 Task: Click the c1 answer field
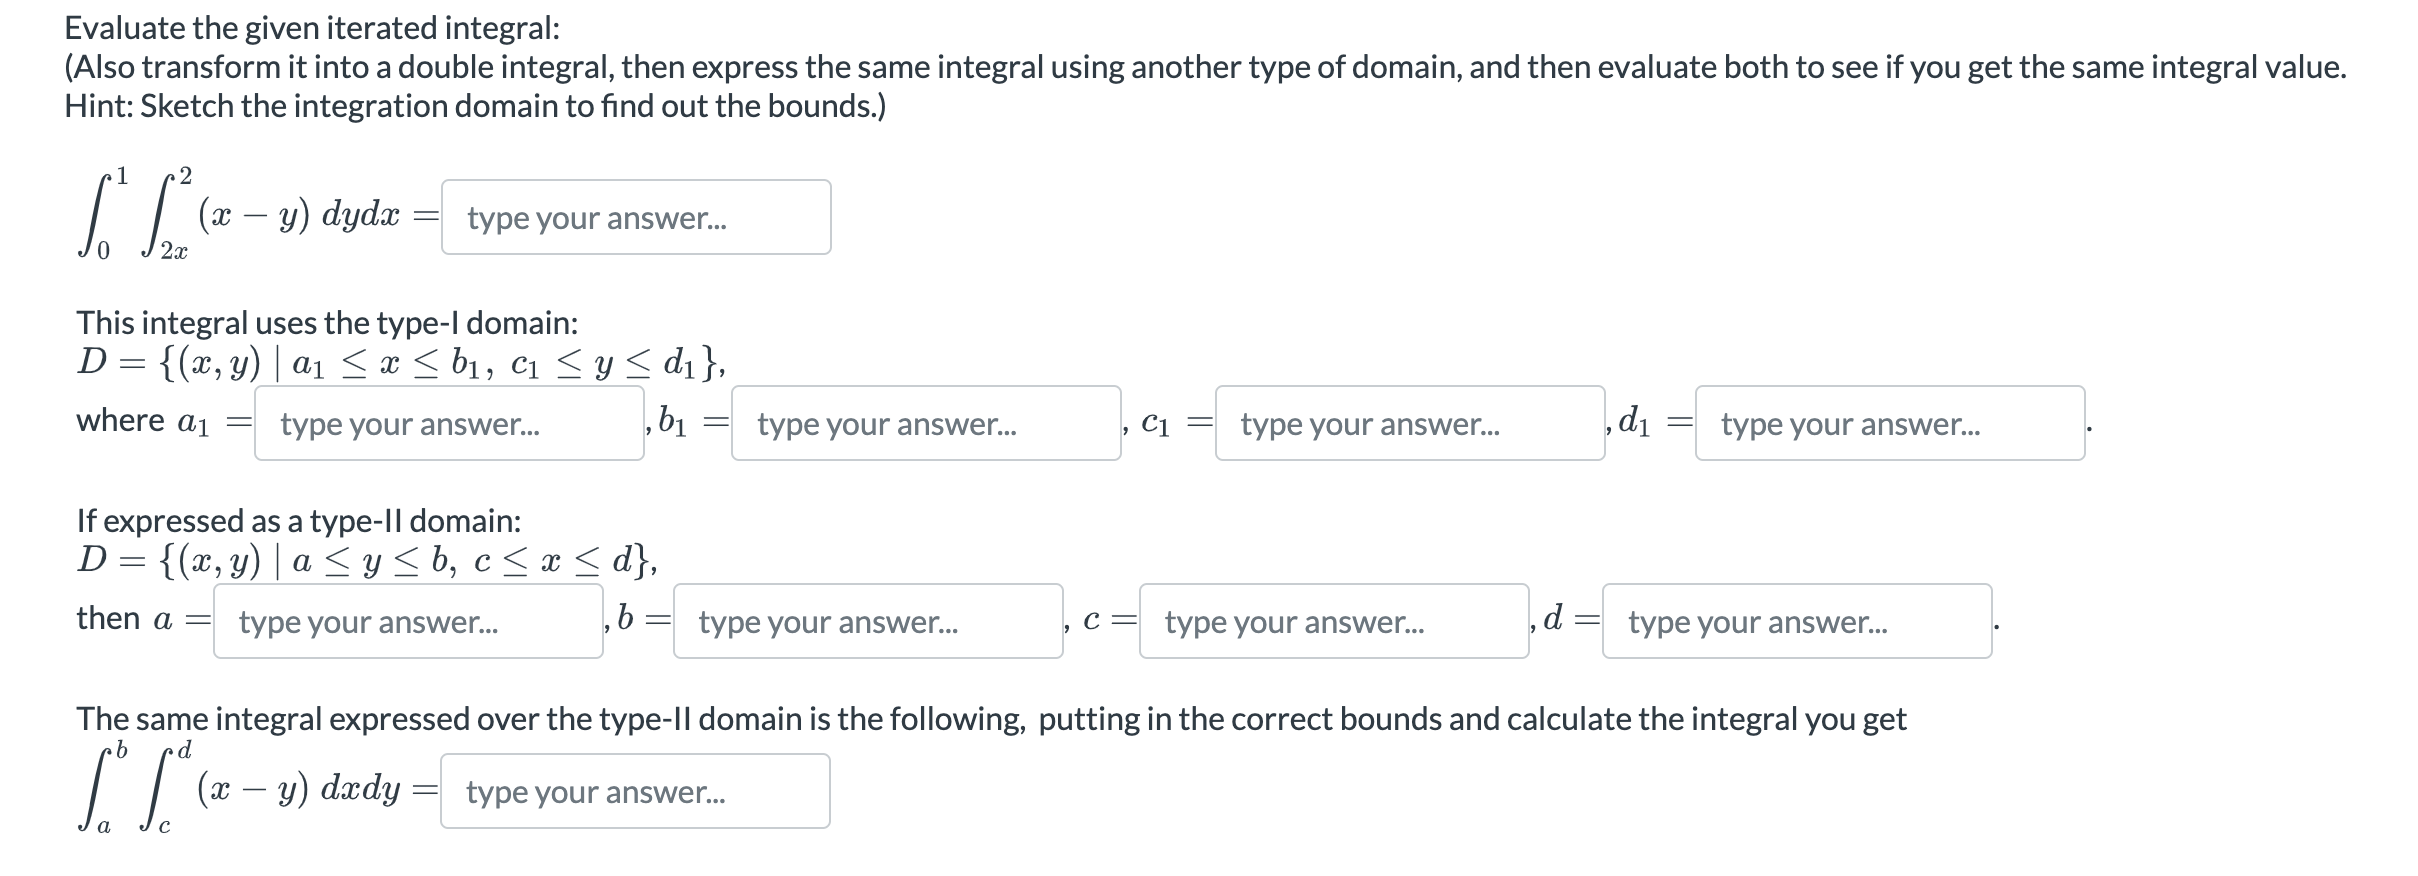[1405, 425]
